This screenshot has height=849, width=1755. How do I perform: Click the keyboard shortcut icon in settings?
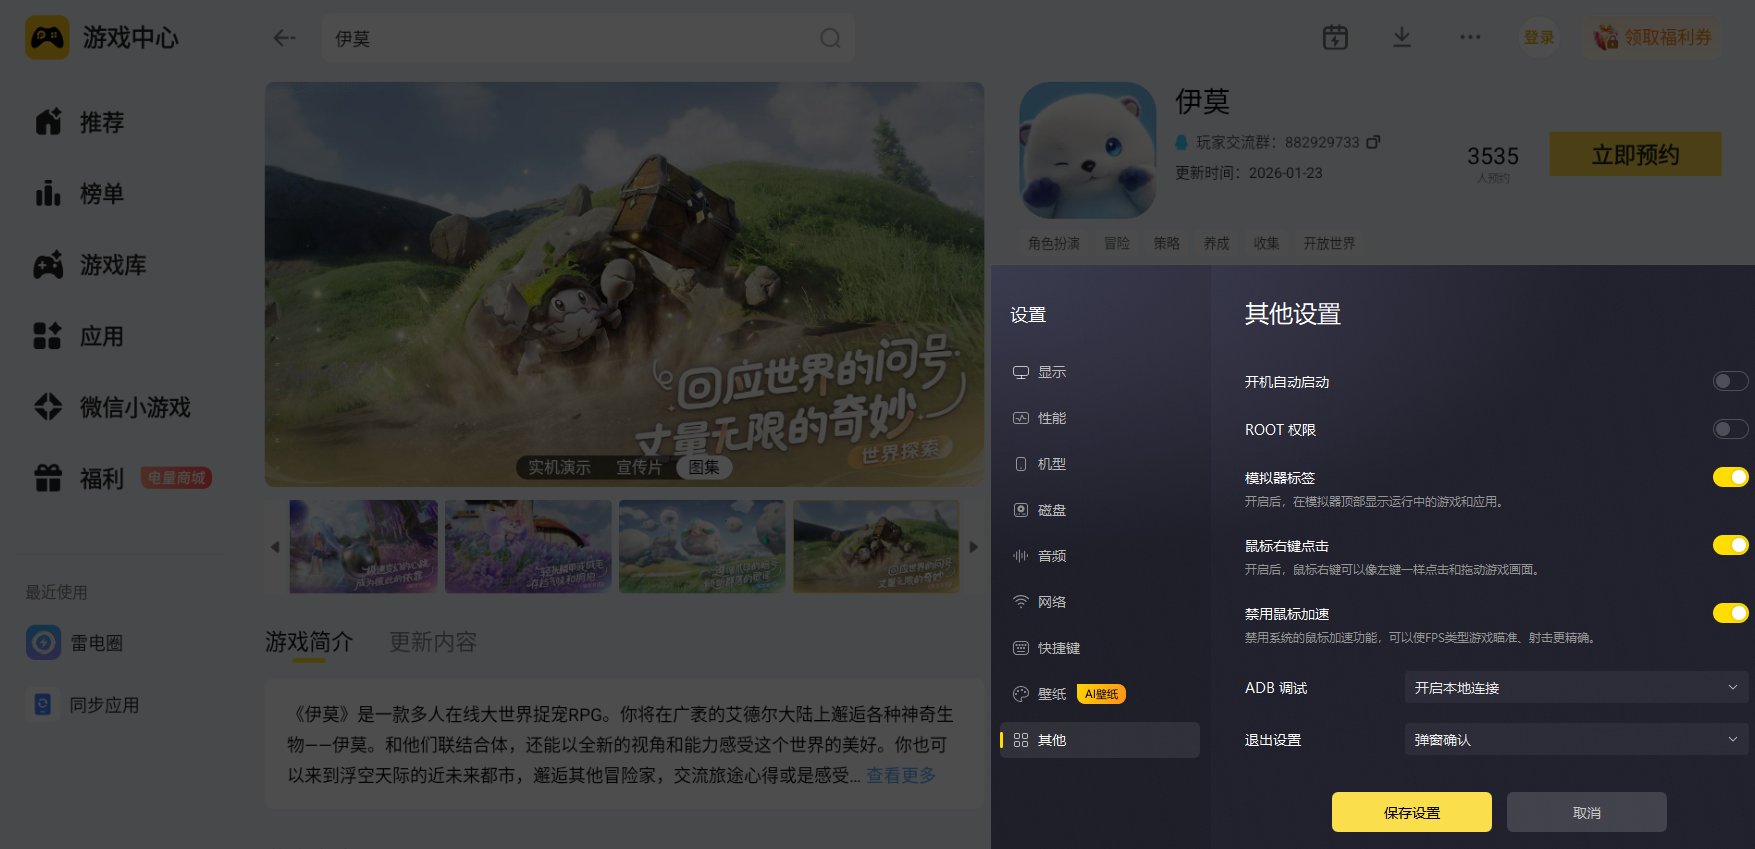pyautogui.click(x=1020, y=648)
